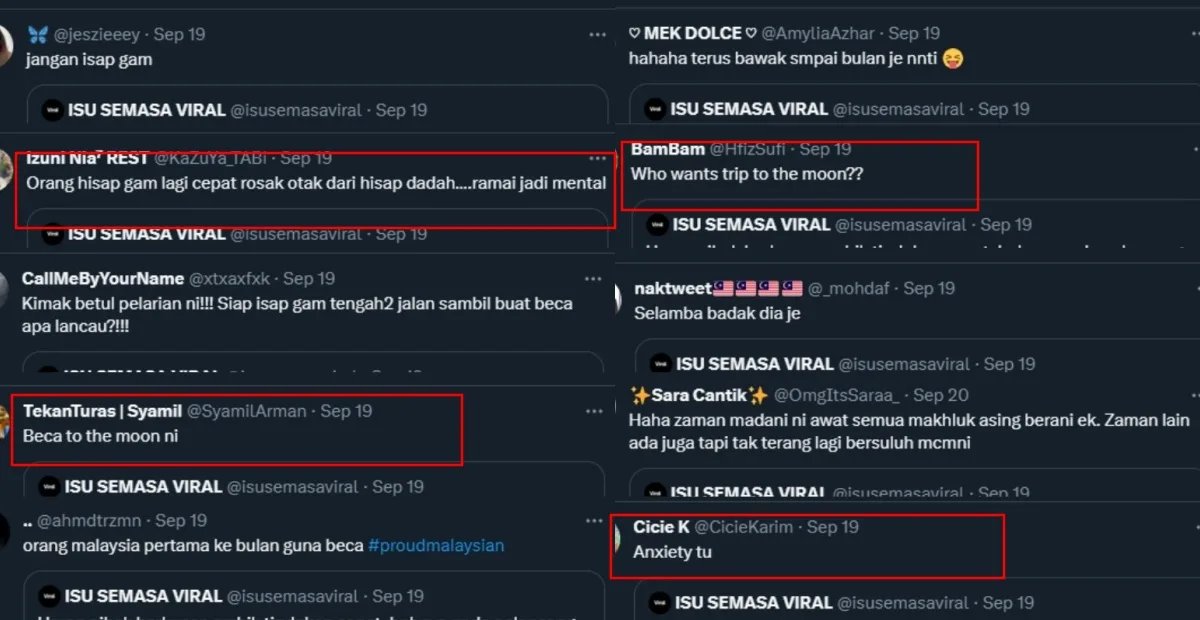Visit BamBam's profile via display name
Screen dimensions: 1200x620
(x=667, y=149)
